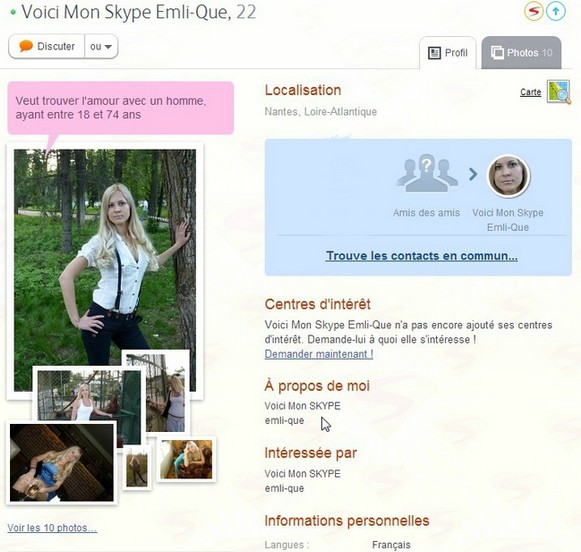Open the thumbnail of woman beside the fence
The image size is (581, 552).
tap(165, 393)
